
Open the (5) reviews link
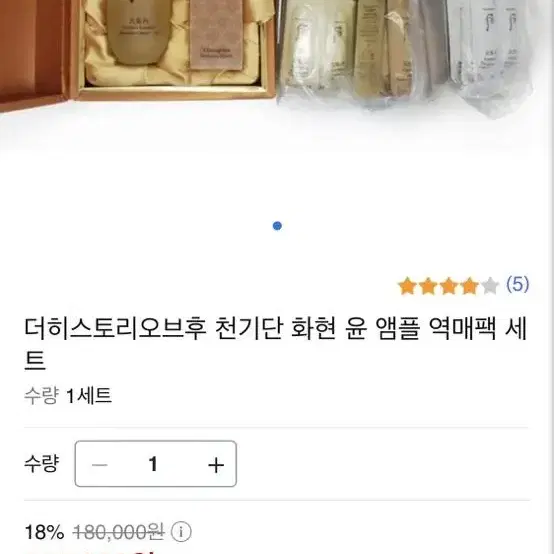[x=518, y=284]
